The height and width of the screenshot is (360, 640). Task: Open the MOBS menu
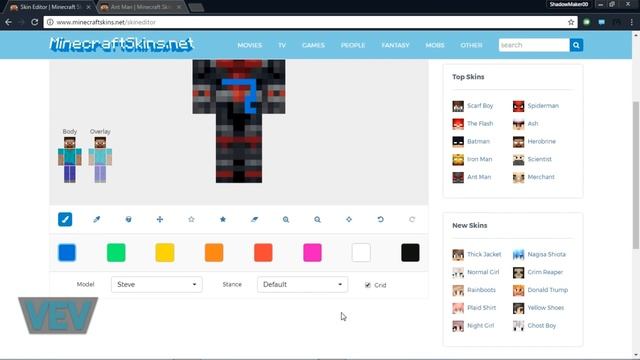(435, 45)
